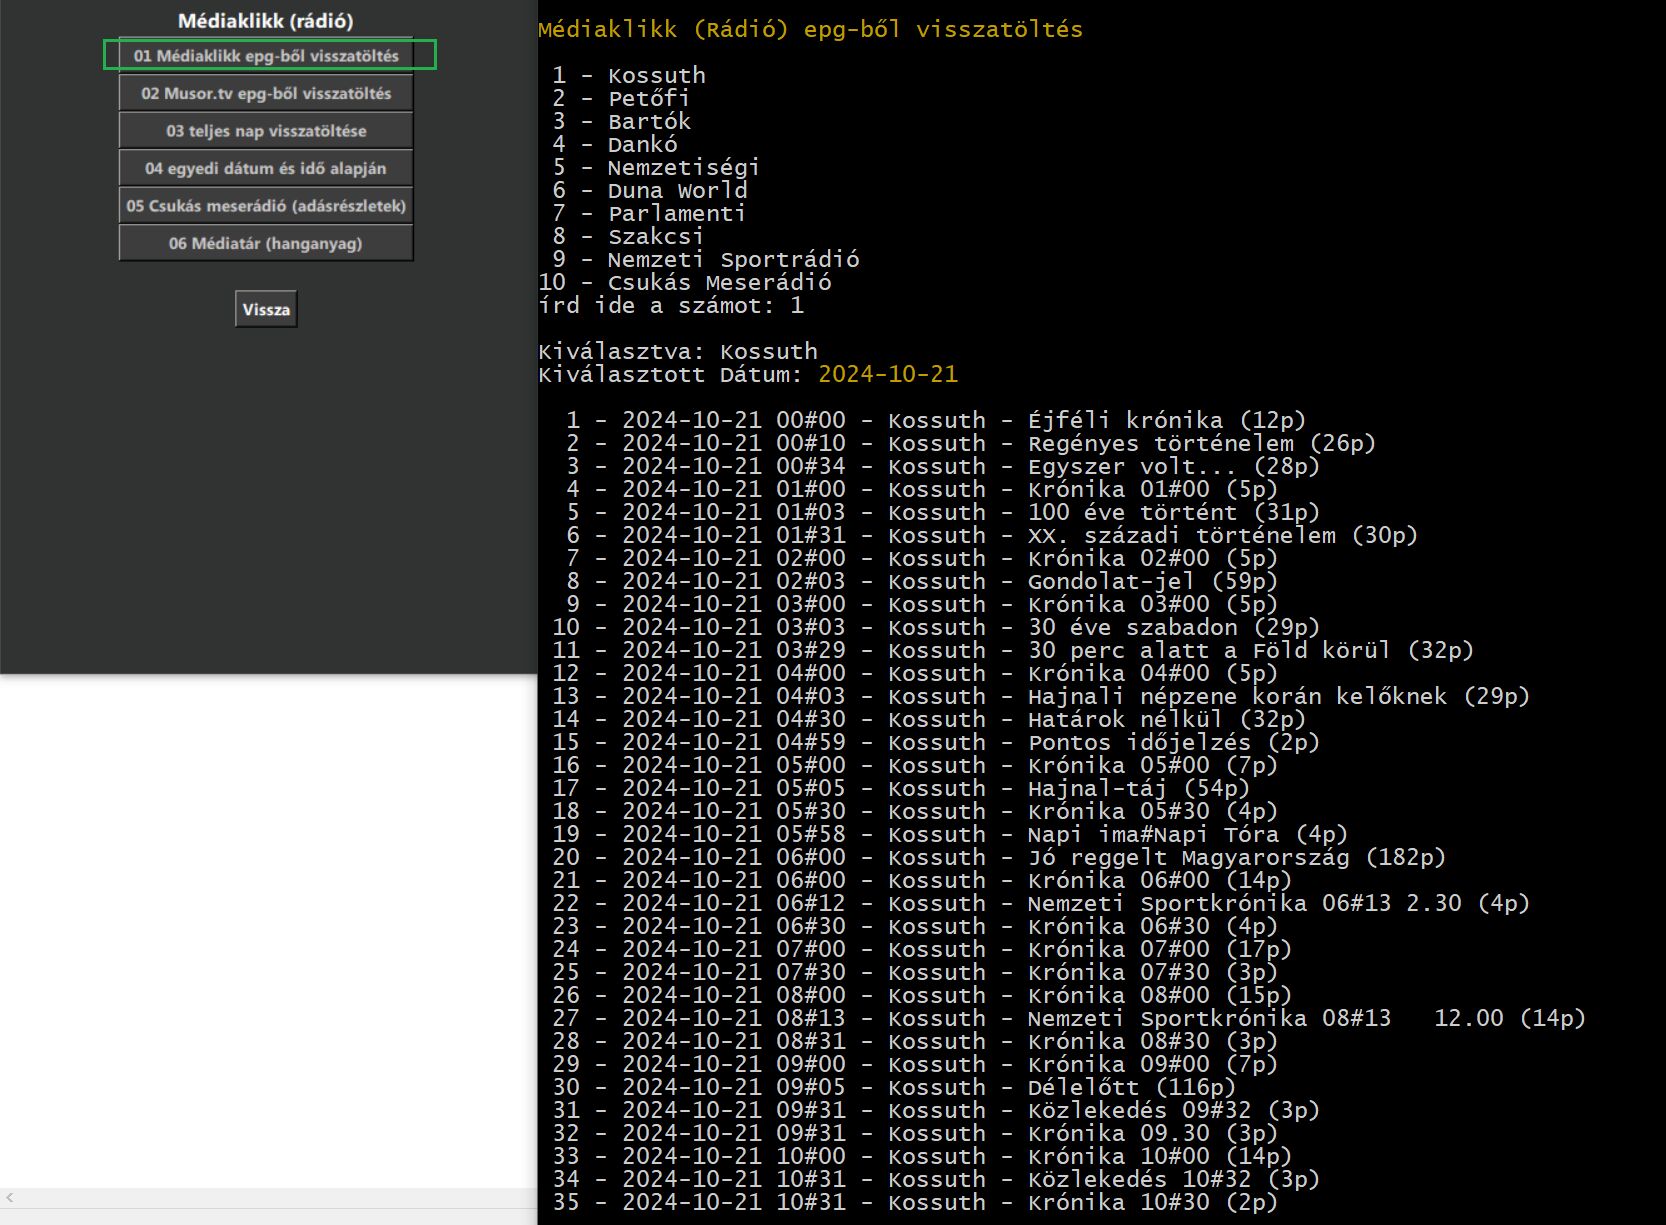1666x1225 pixels.
Task: Click the console title 'Médiaklikk (Rádió) epg-ből visszatöltés'
Action: [810, 30]
